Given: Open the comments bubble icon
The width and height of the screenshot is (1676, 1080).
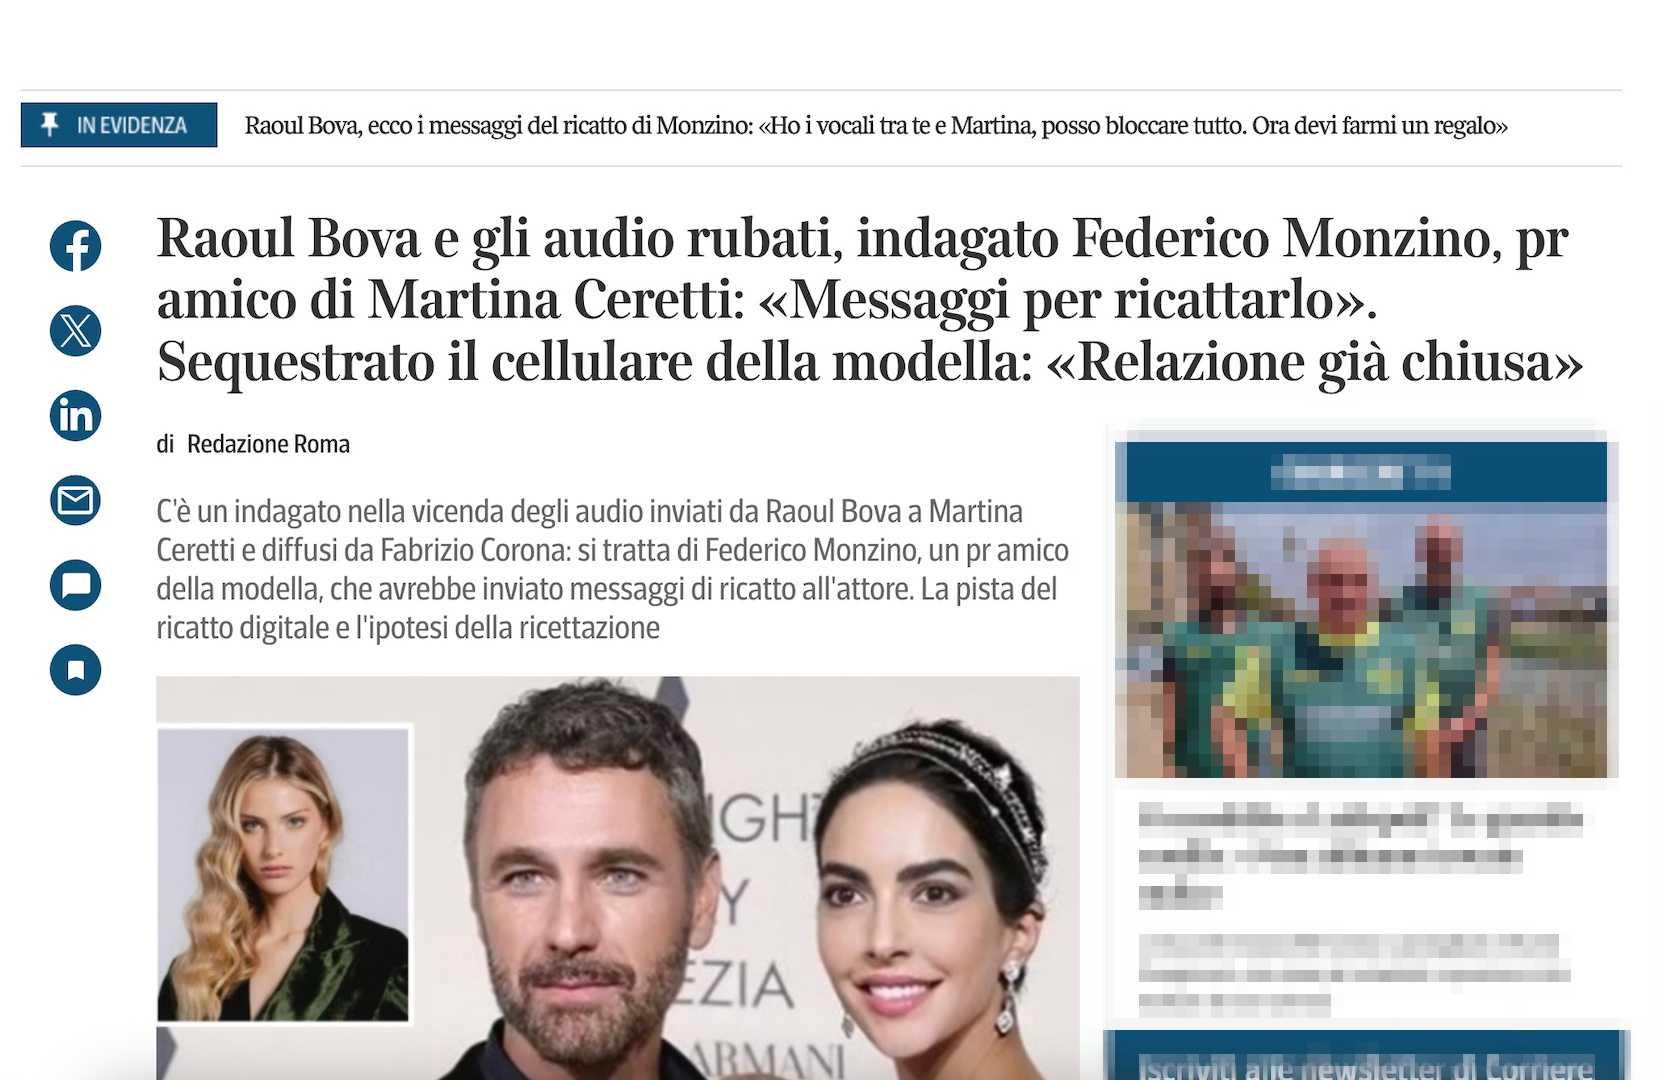Looking at the screenshot, I should [75, 585].
